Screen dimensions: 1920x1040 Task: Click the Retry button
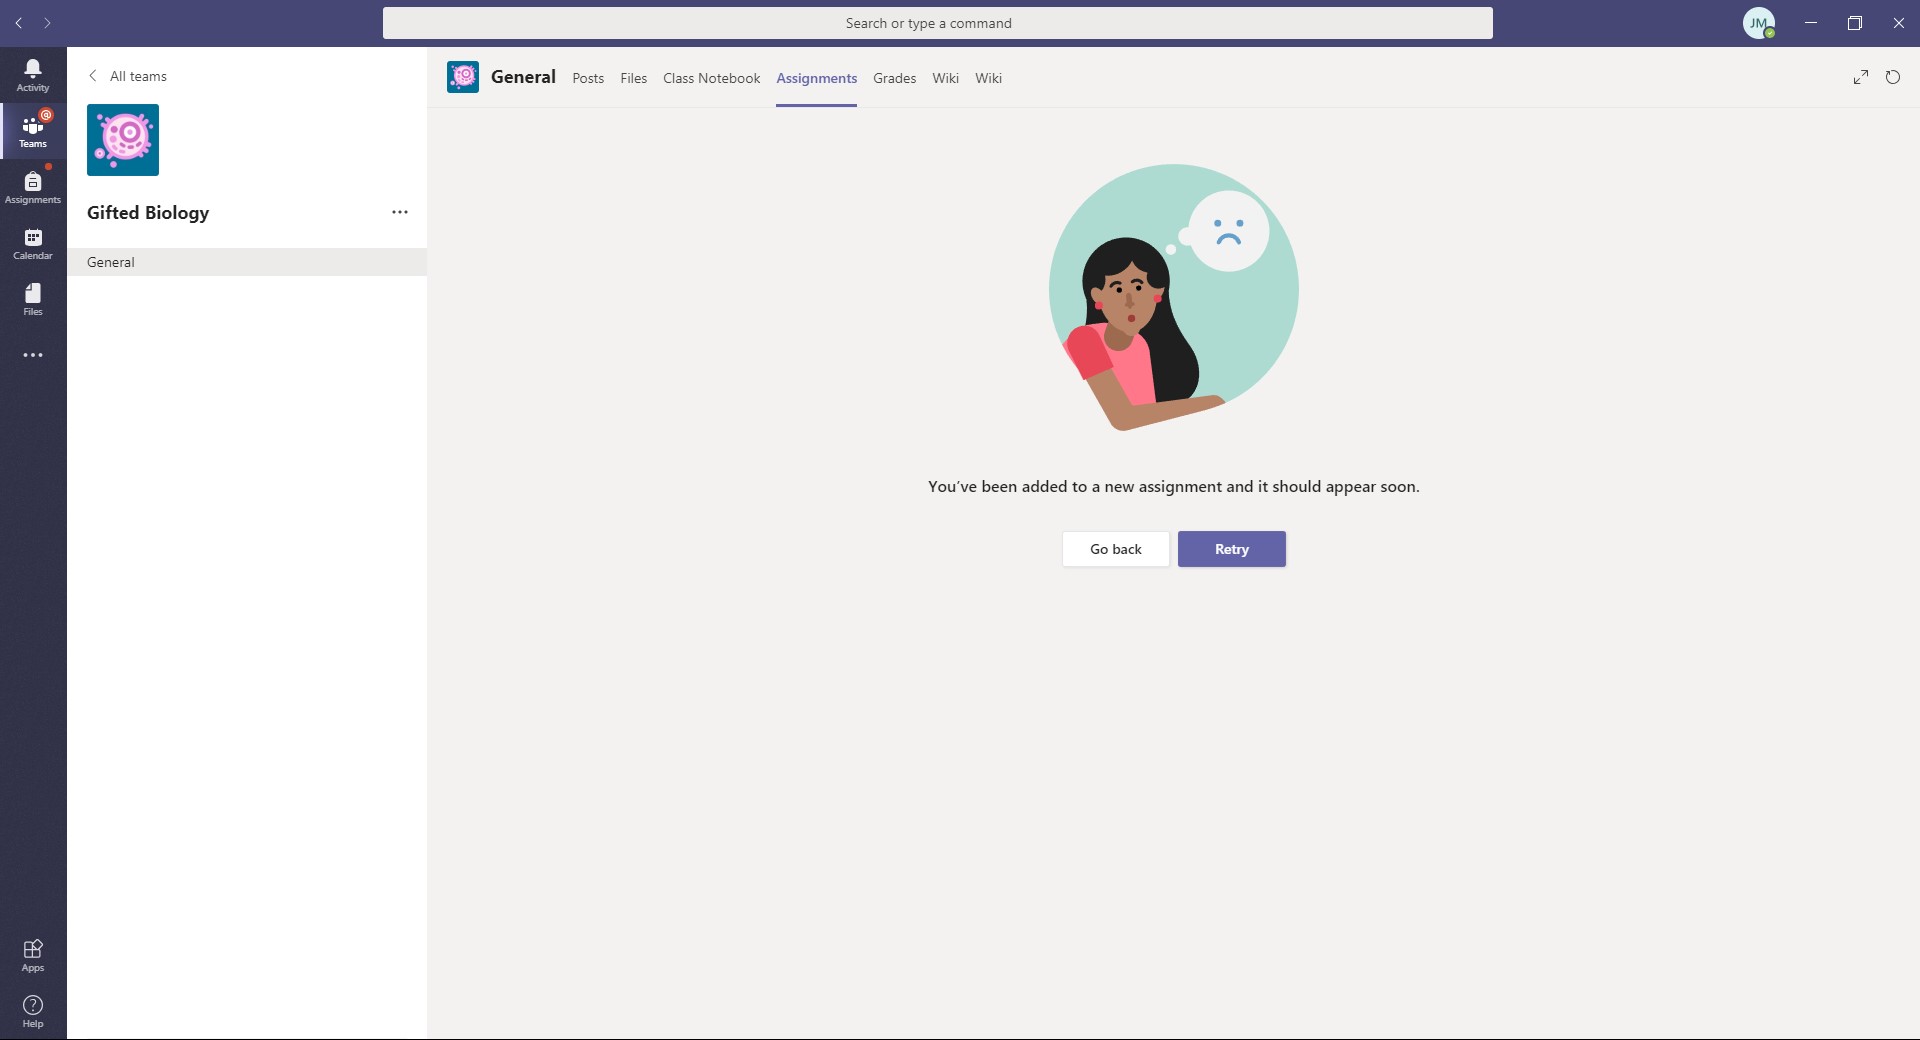pos(1232,549)
